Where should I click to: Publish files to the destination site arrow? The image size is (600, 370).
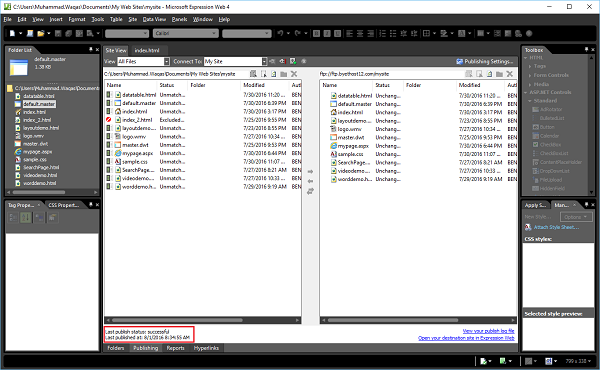click(310, 171)
